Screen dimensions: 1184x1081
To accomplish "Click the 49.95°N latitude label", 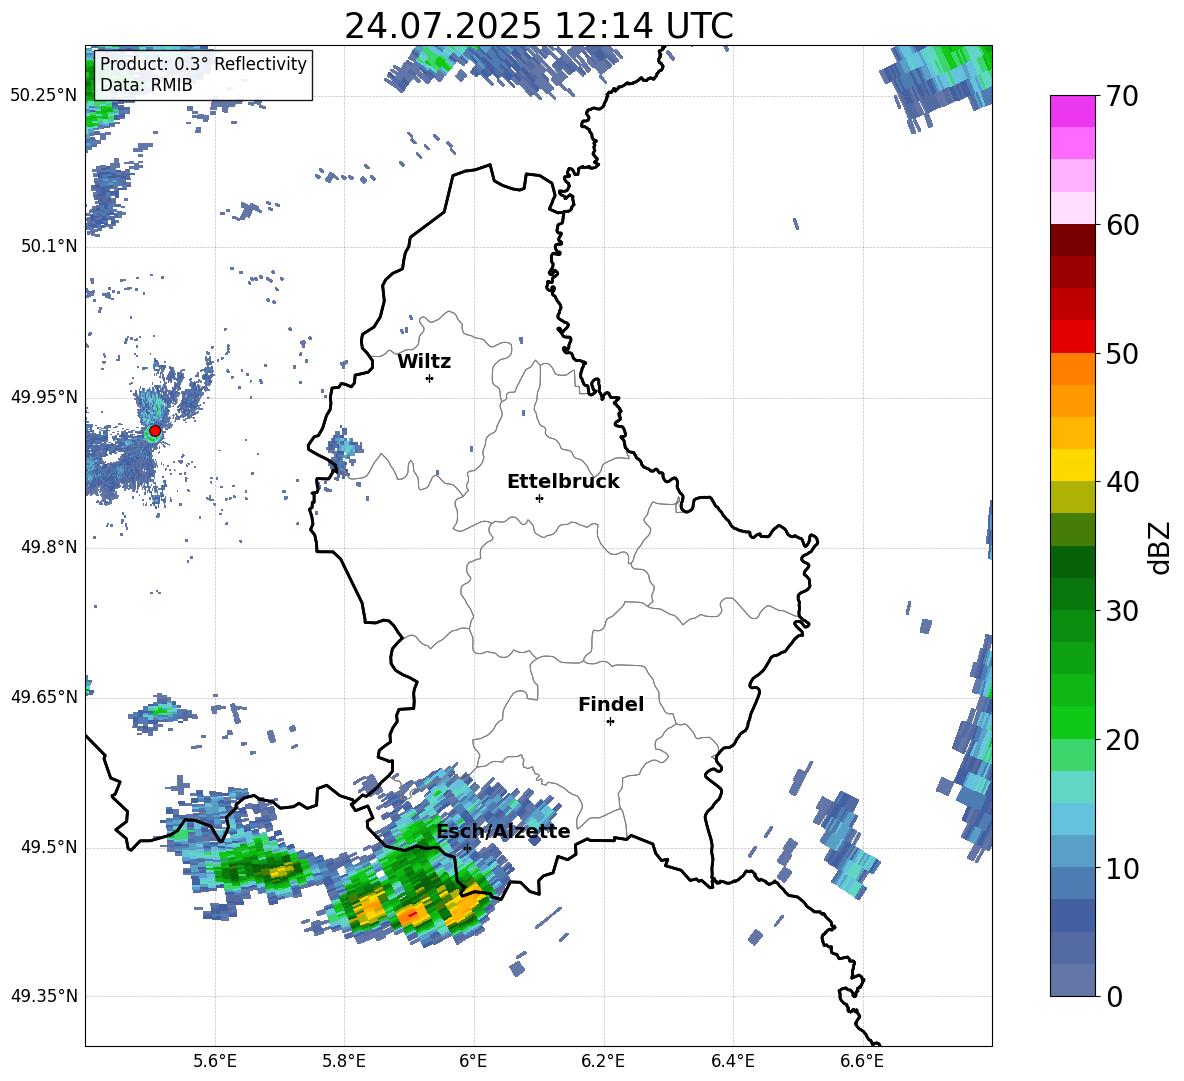I will coord(44,396).
